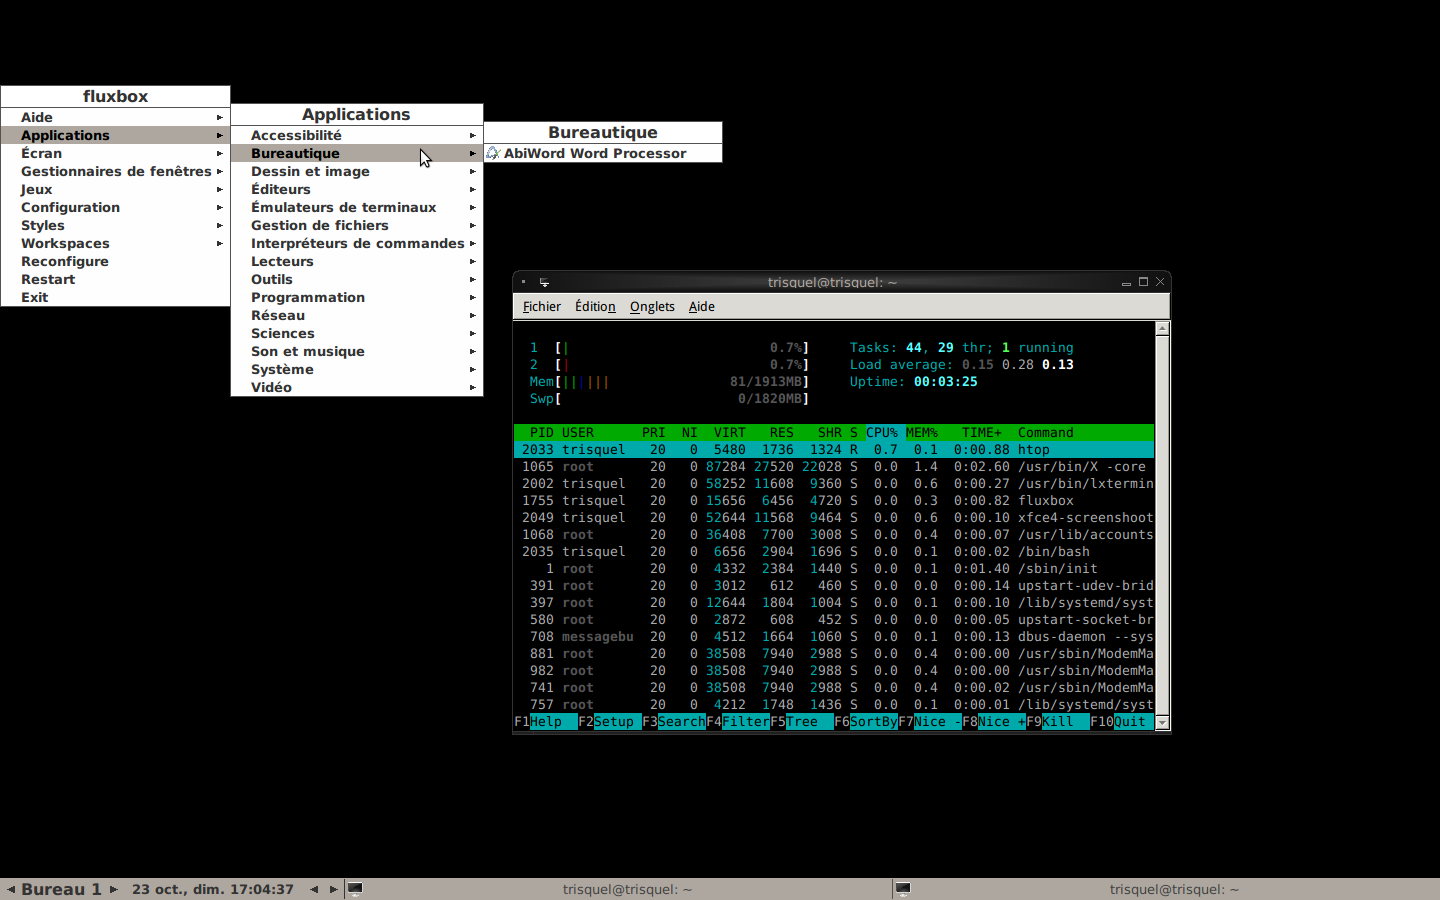
Task: Click previous-window arrow right of the clock
Action: pyautogui.click(x=314, y=889)
